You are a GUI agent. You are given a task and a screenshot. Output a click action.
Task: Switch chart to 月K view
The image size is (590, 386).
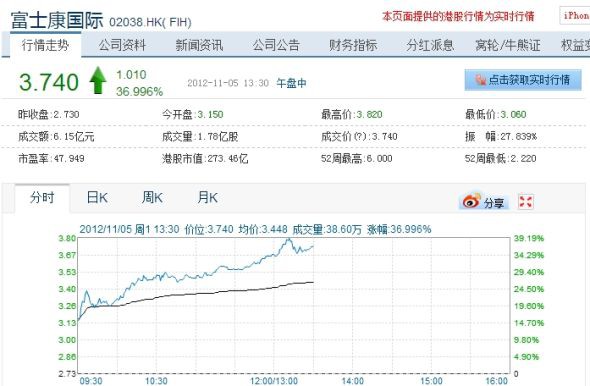click(x=207, y=198)
